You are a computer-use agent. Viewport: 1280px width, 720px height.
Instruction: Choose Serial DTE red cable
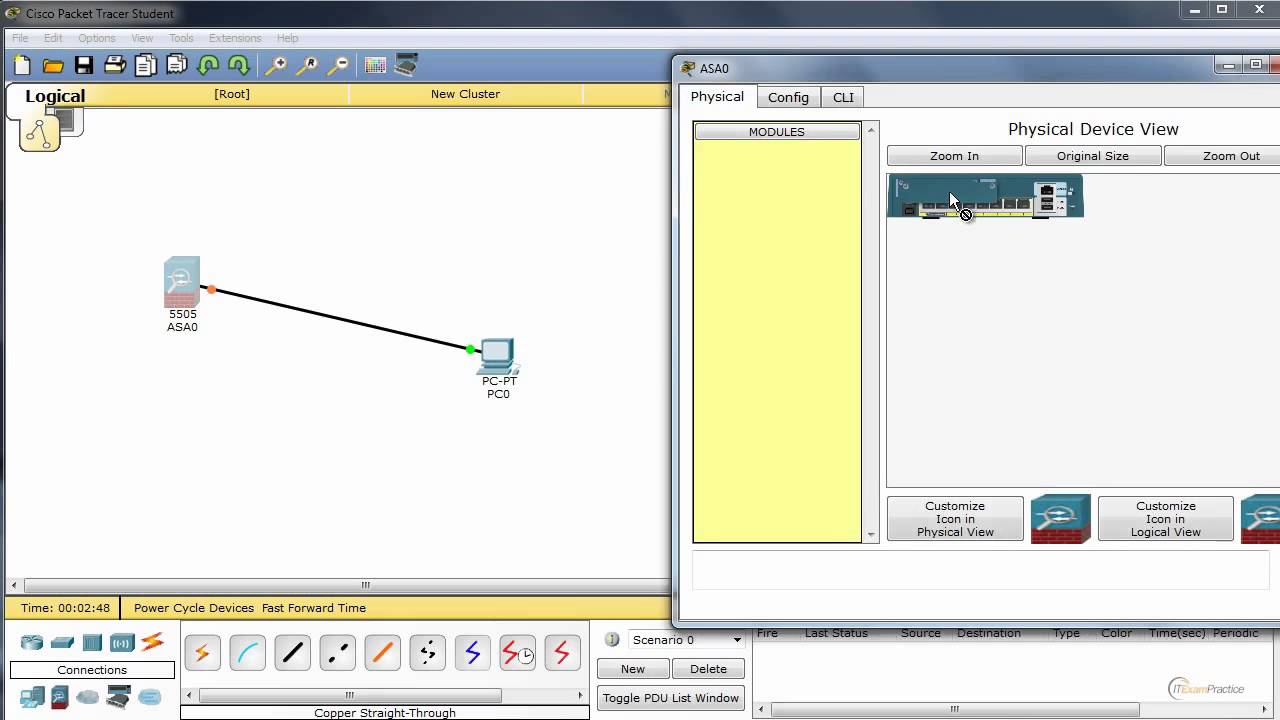click(562, 653)
